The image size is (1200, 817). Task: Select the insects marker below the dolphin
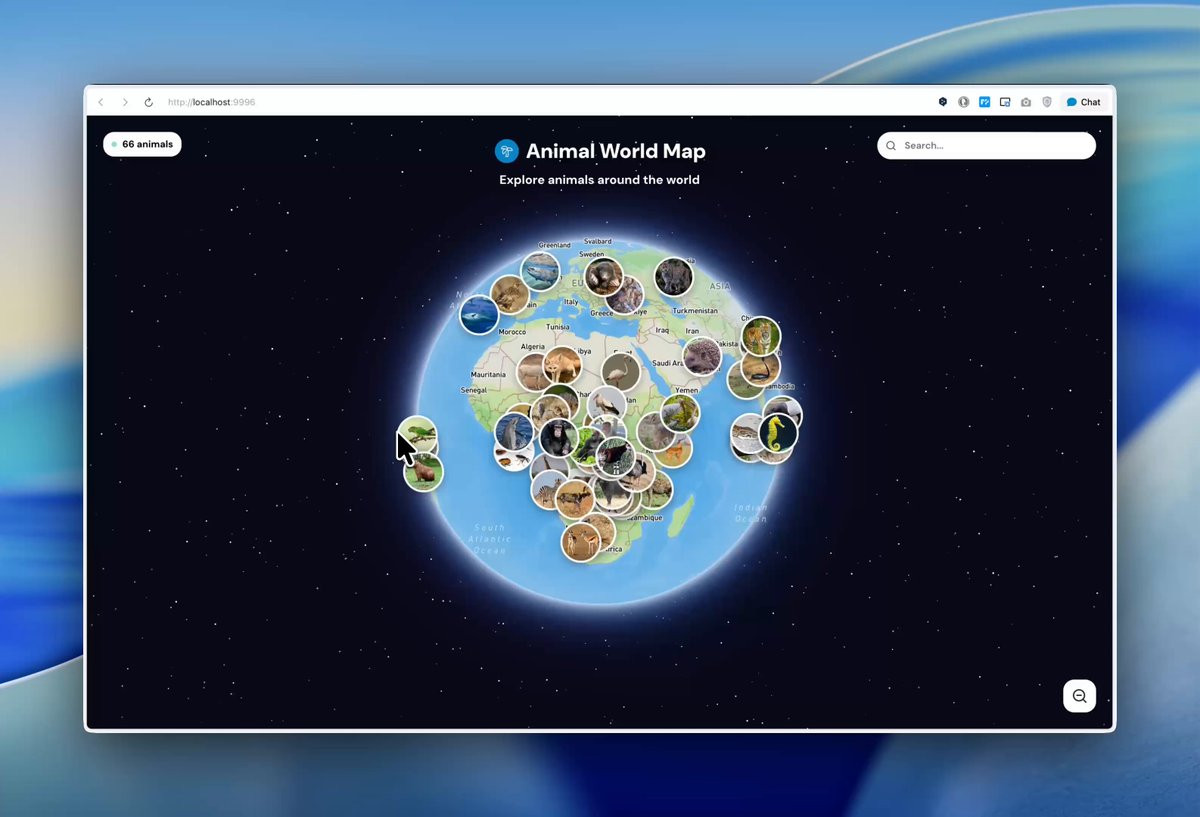click(x=512, y=458)
